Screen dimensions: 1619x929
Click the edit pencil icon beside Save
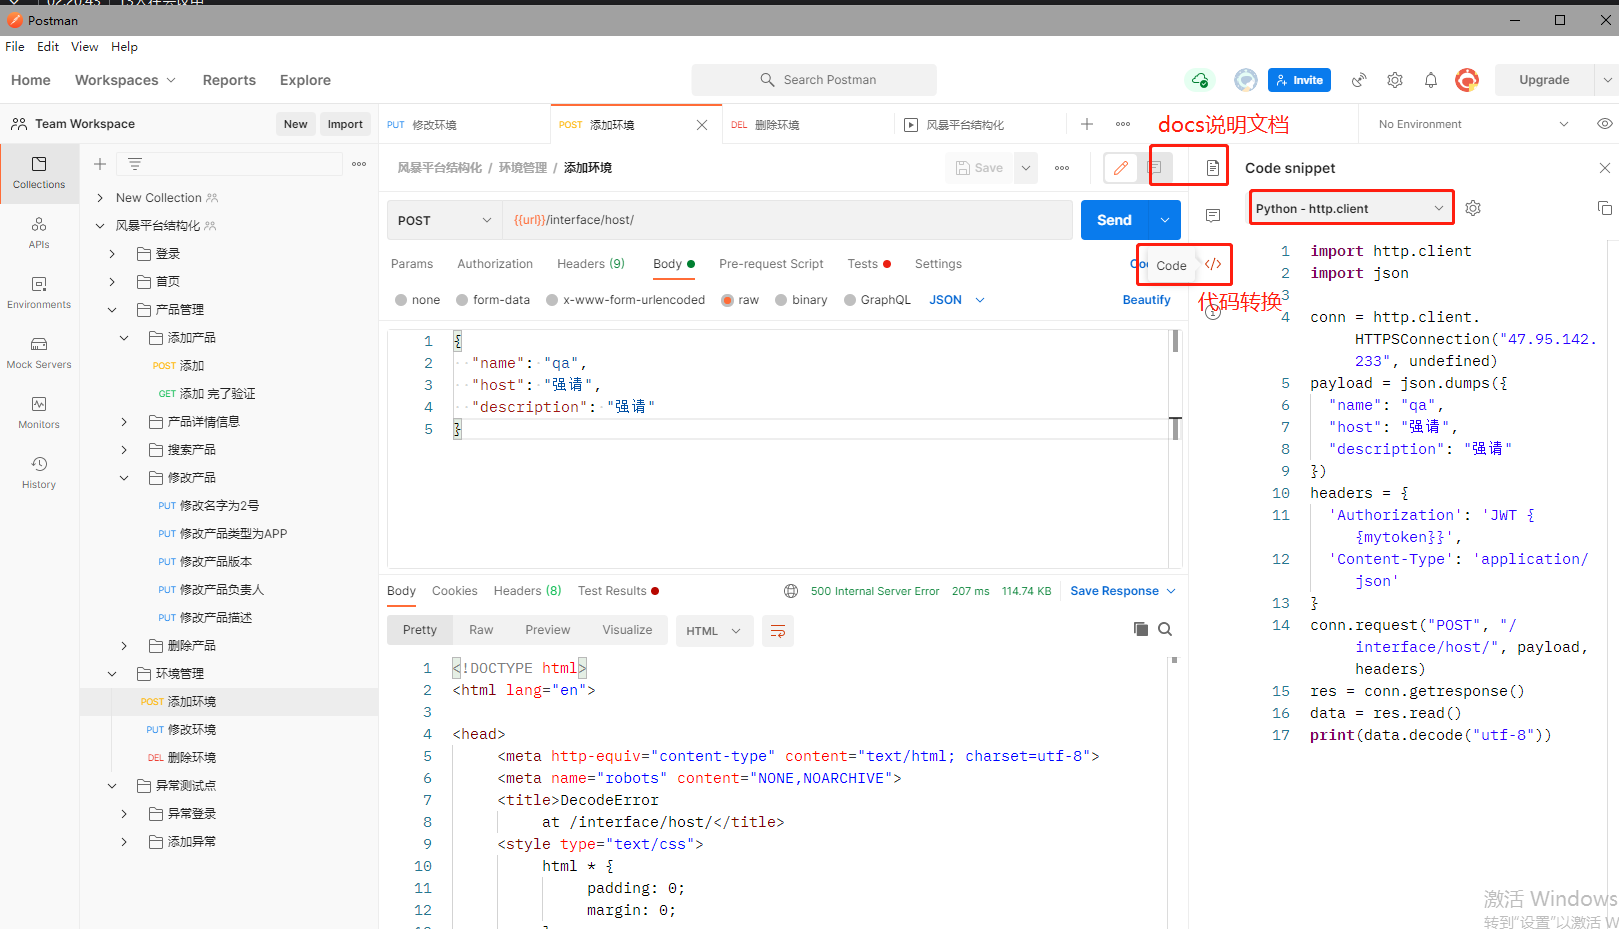(x=1121, y=168)
